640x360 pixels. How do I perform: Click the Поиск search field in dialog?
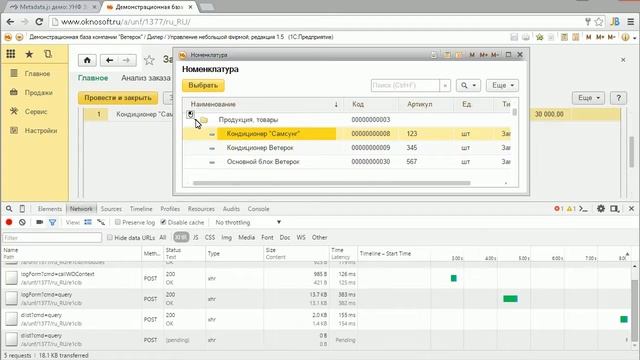coord(405,85)
